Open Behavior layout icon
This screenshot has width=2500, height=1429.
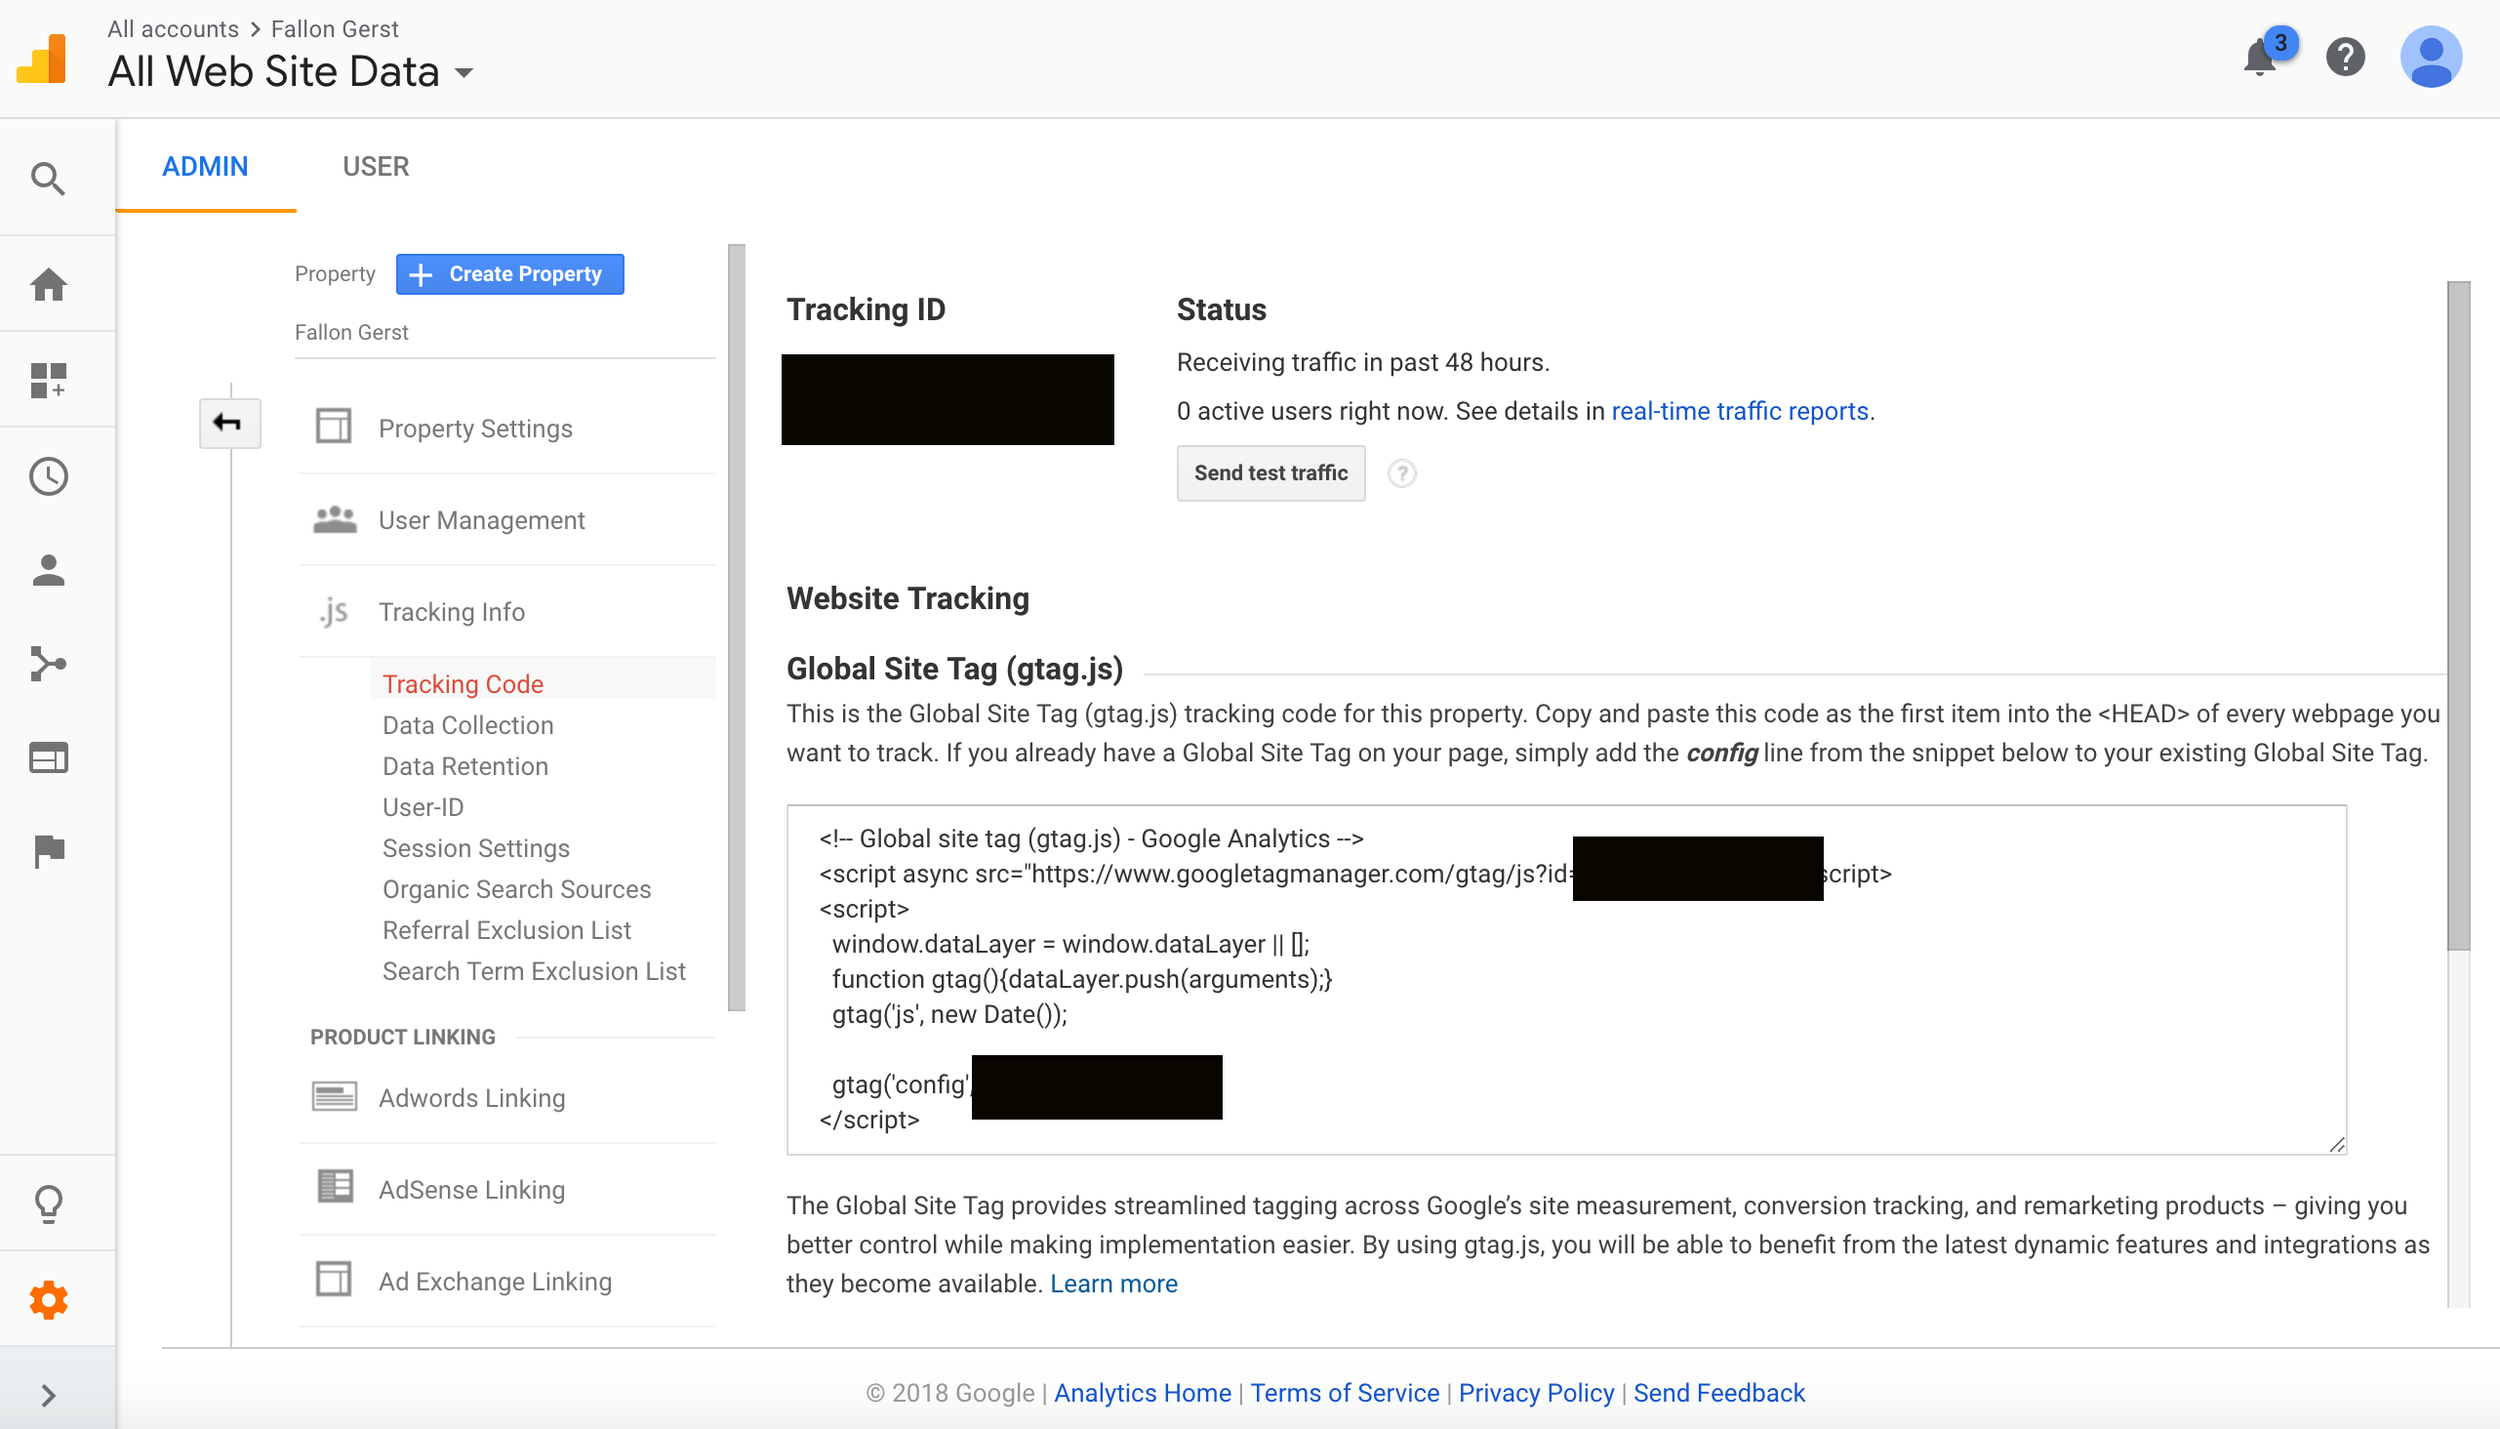tap(48, 758)
